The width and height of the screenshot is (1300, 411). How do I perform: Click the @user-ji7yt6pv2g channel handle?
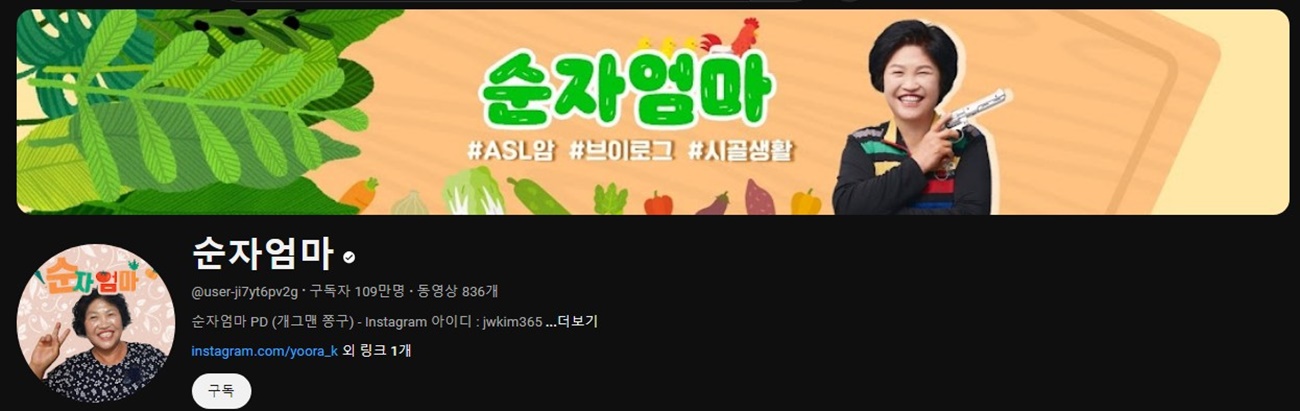coord(245,291)
